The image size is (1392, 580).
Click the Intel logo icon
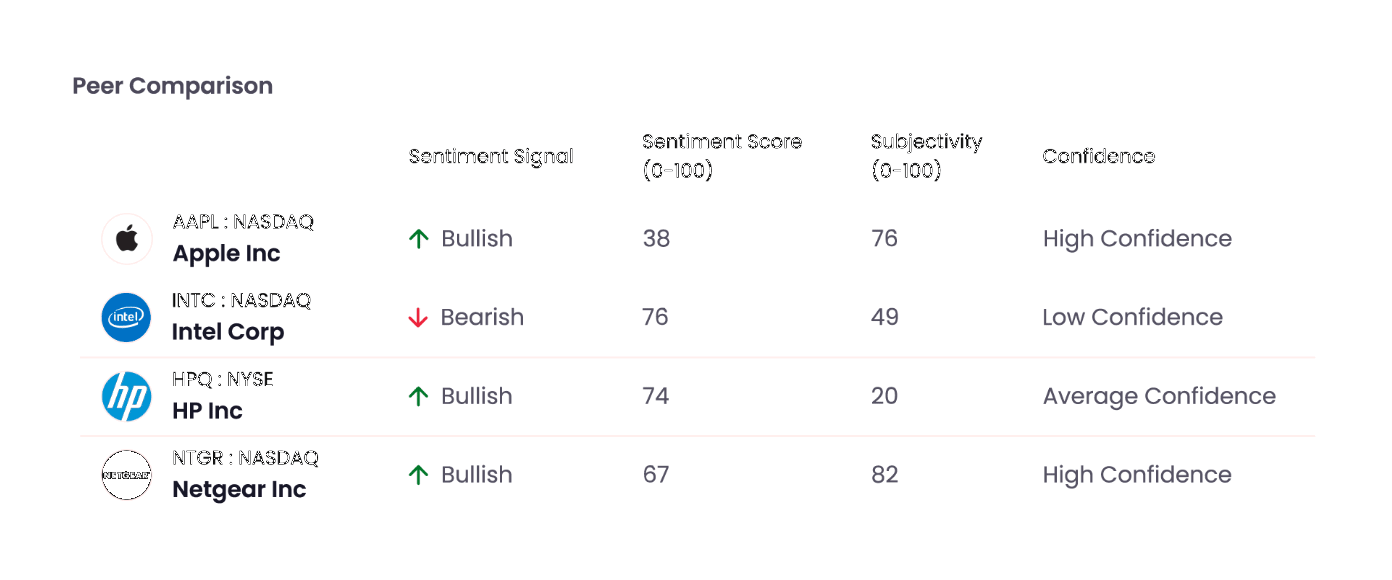[127, 317]
